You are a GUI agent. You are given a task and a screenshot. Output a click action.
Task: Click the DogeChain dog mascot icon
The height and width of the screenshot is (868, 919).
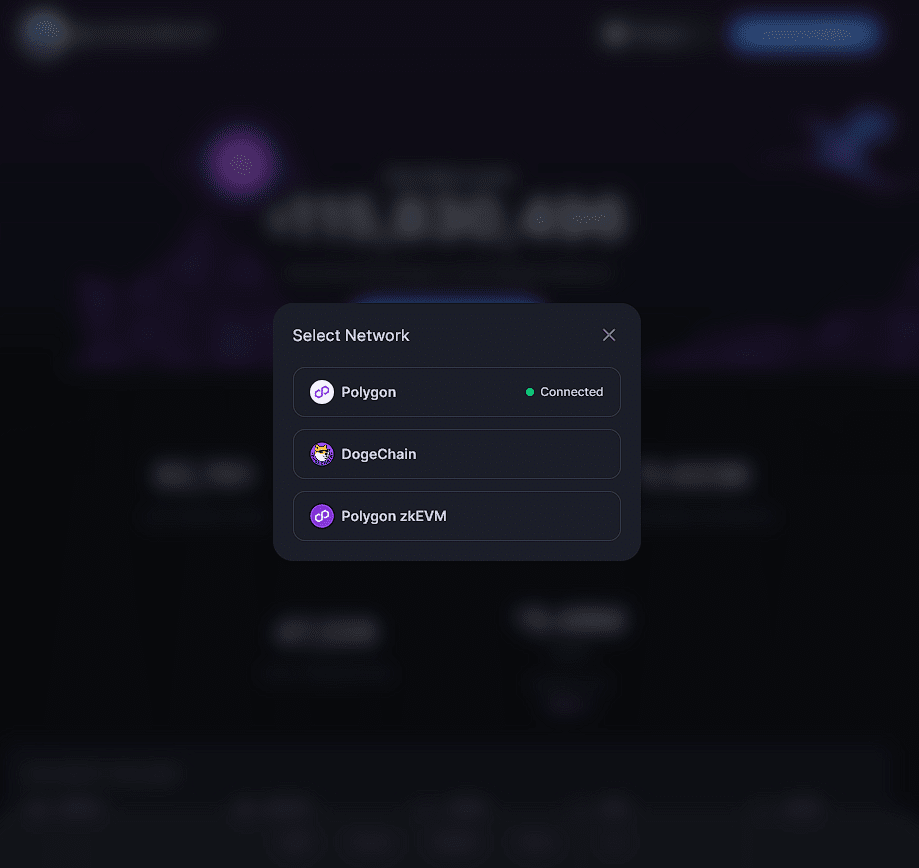322,454
